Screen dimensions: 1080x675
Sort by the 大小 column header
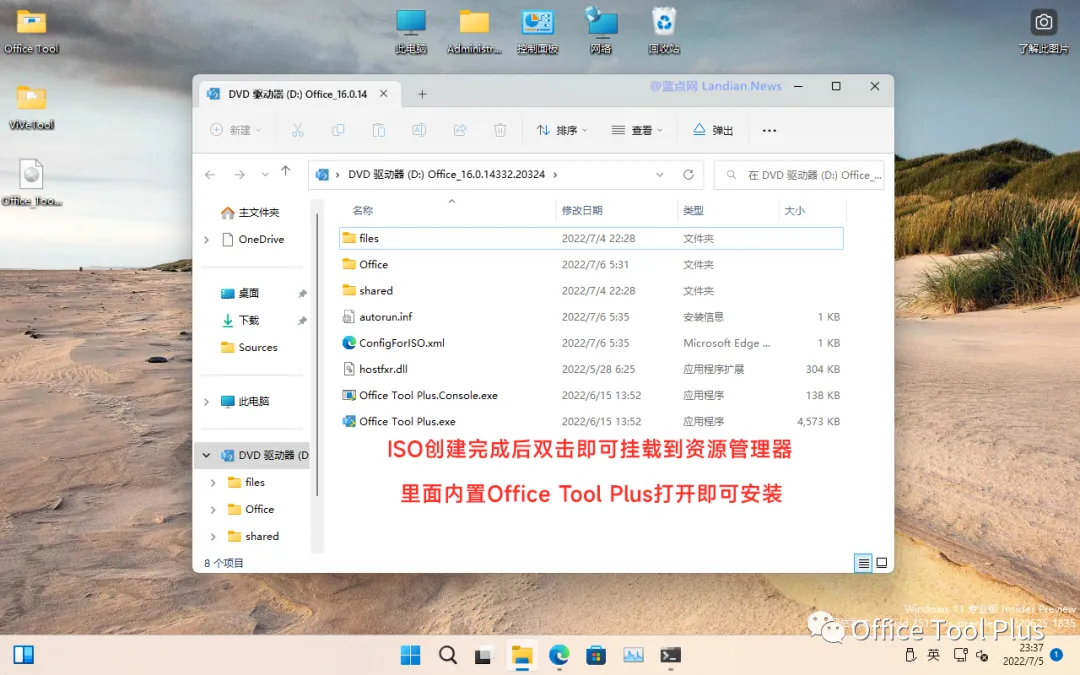(x=794, y=211)
